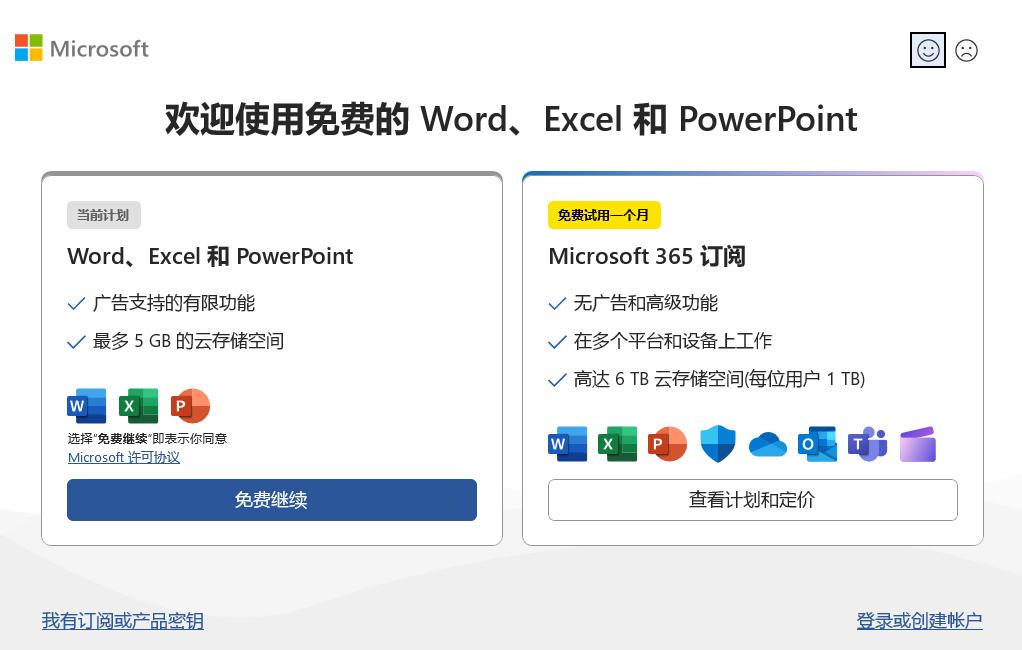Screen dimensions: 1022x650
Task: Open the 我有订阅或产品密钥 link
Action: [123, 621]
